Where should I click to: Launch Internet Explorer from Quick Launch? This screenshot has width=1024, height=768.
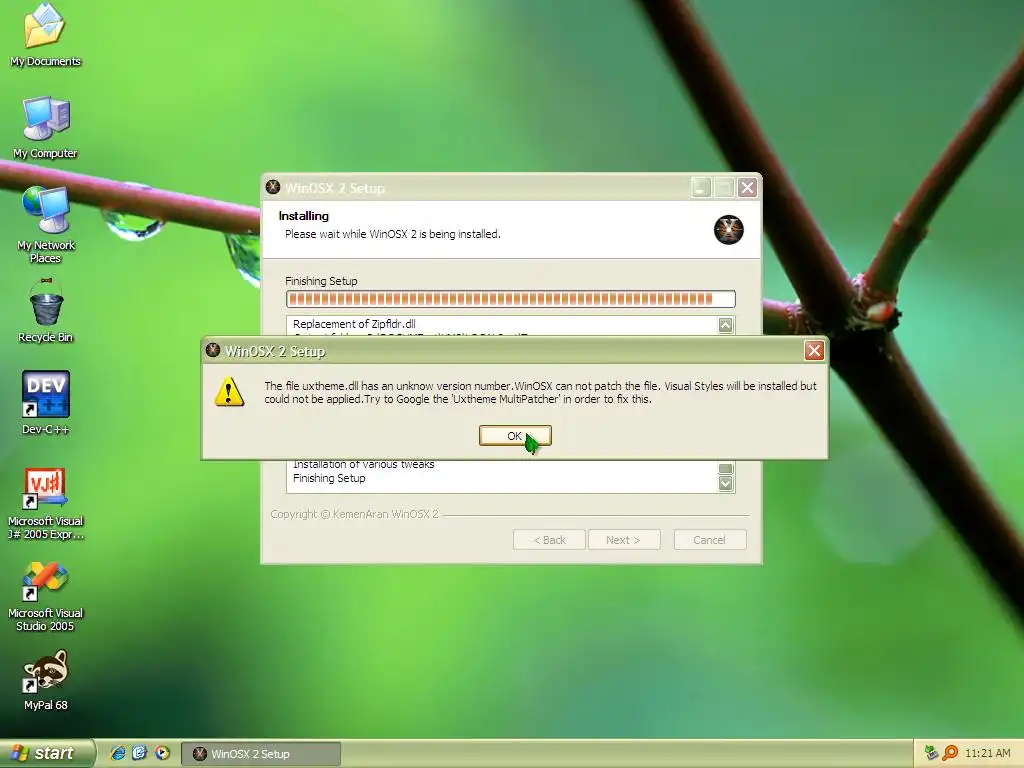pos(118,753)
